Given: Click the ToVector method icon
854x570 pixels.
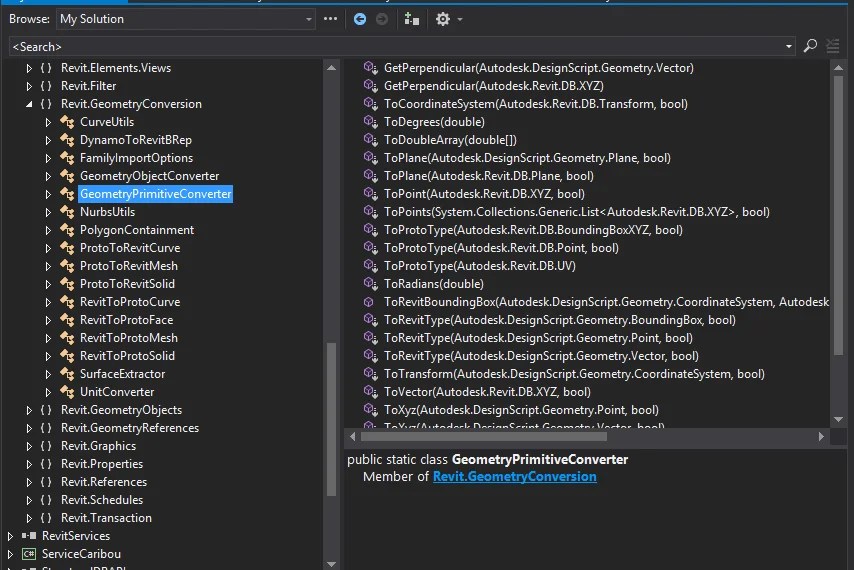Looking at the screenshot, I should [370, 392].
